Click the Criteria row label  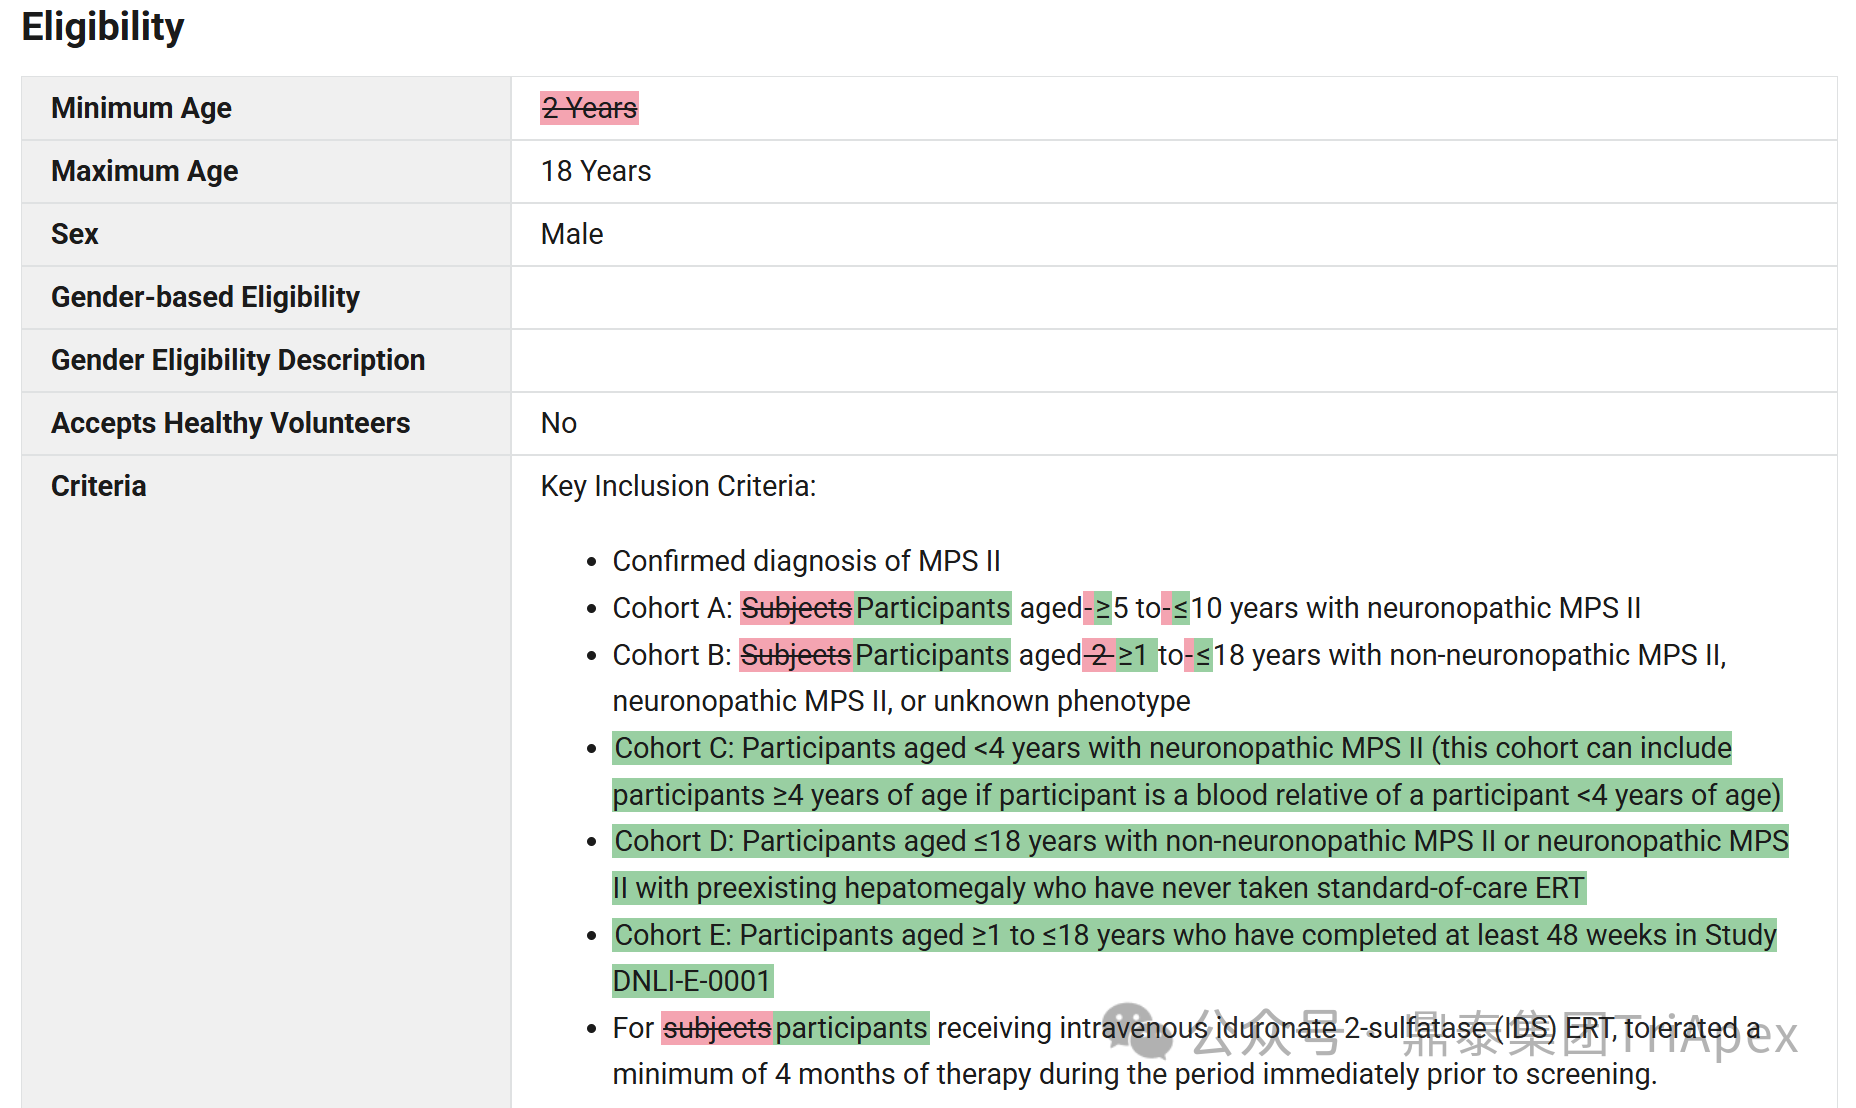click(99, 486)
